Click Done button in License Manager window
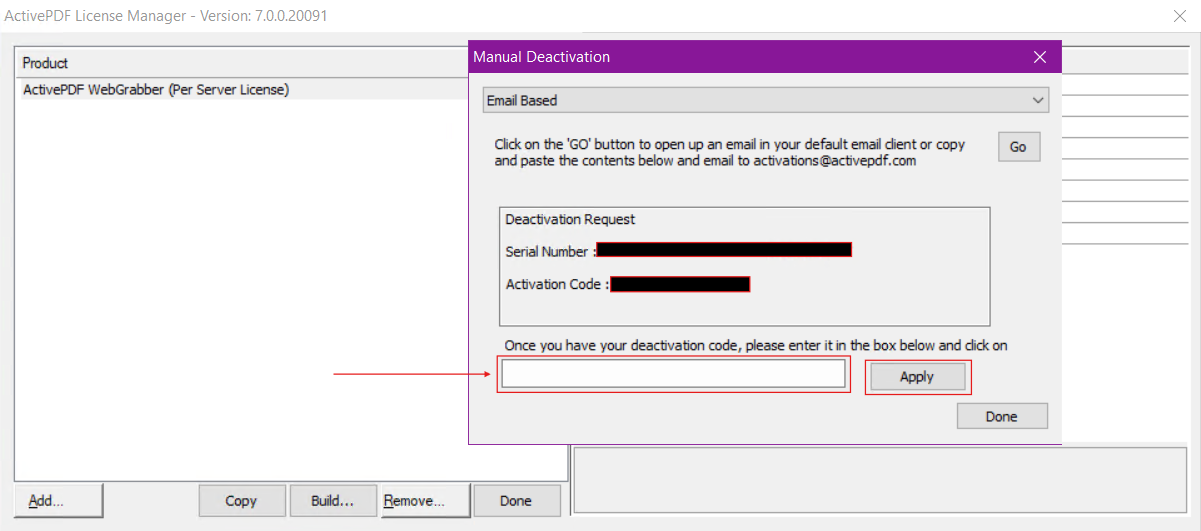The height and width of the screenshot is (531, 1201). coord(516,500)
